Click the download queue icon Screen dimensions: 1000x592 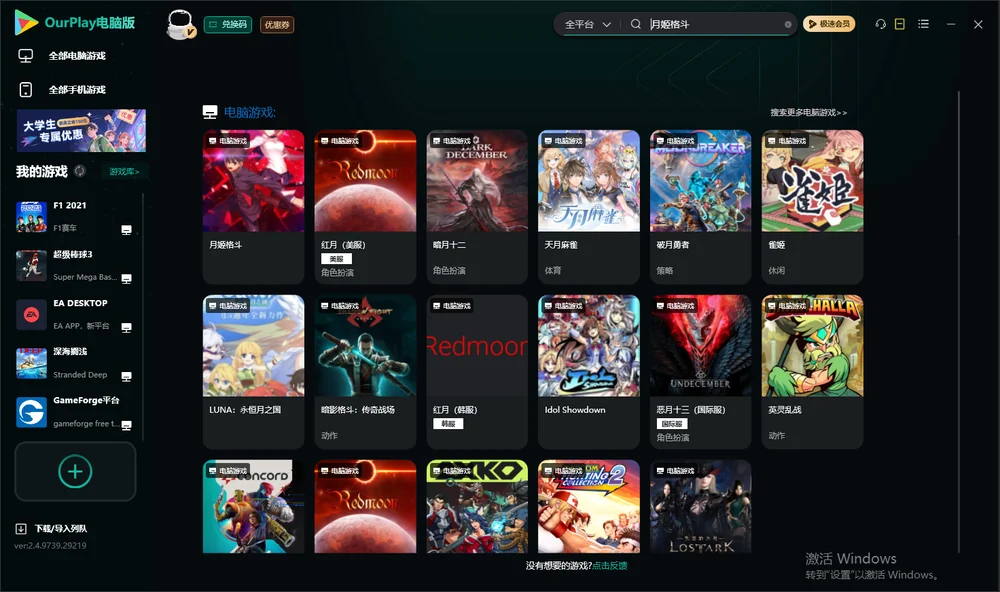pyautogui.click(x=21, y=528)
